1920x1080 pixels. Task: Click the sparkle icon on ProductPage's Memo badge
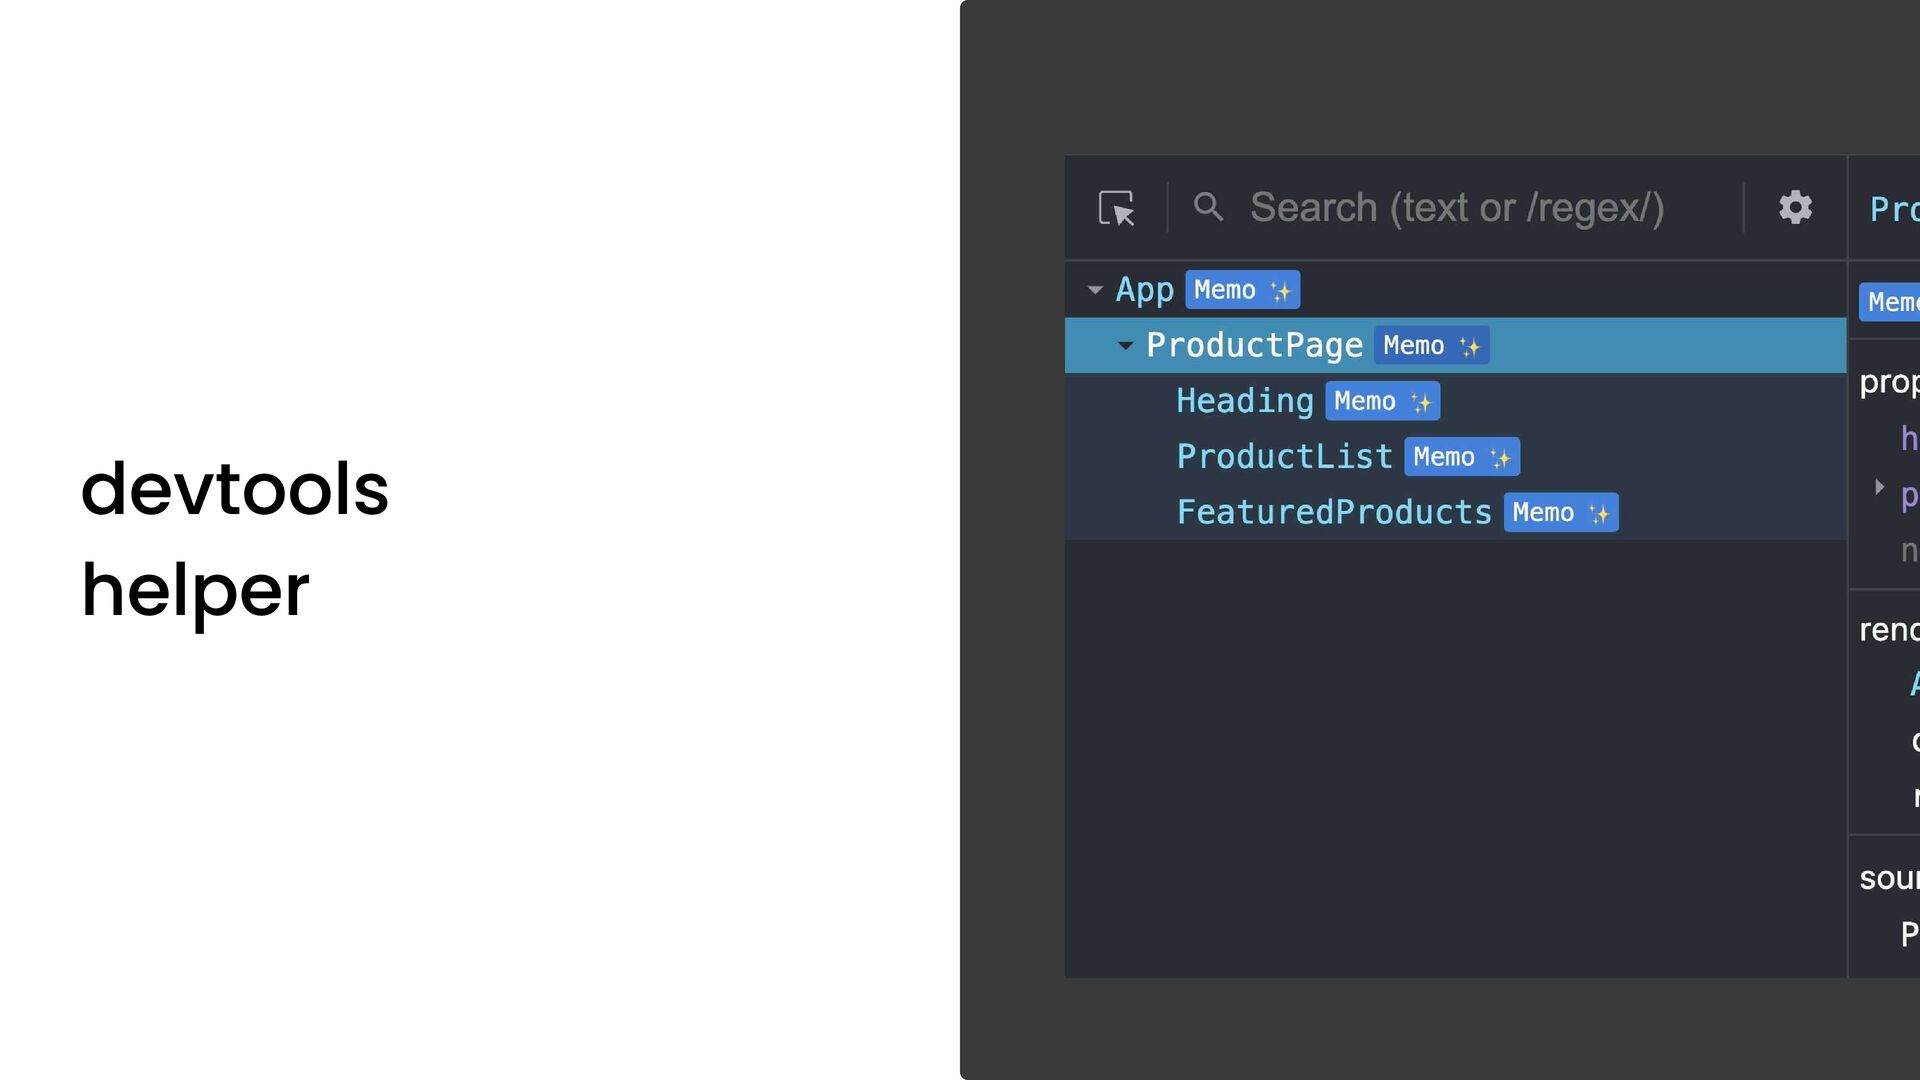click(1469, 347)
